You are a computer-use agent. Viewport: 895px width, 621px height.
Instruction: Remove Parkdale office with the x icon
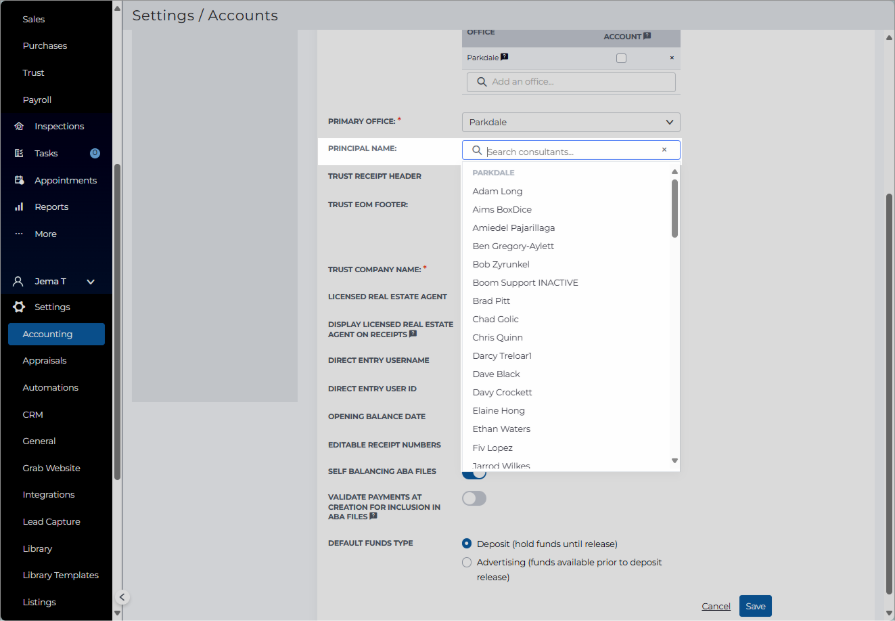[x=672, y=58]
